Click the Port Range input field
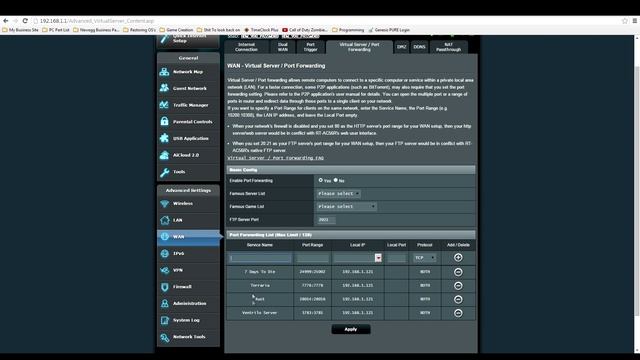 tap(312, 258)
